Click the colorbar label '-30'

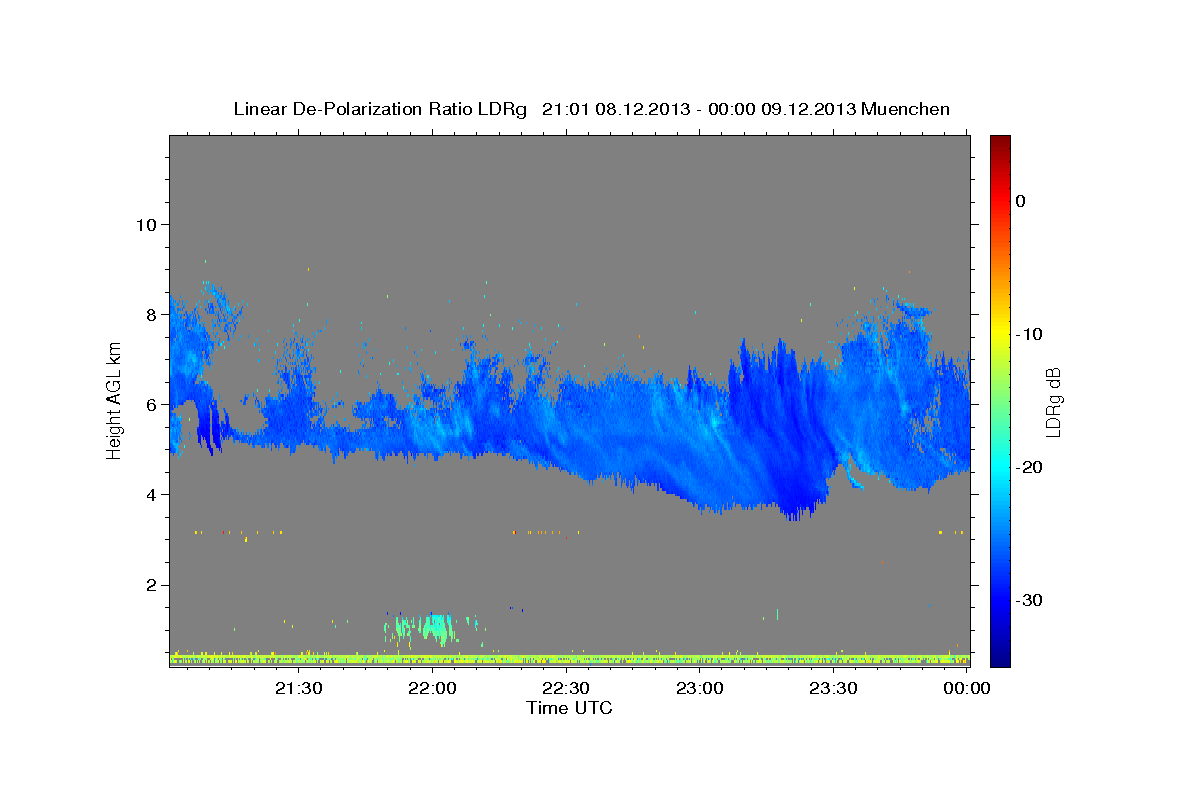click(x=1029, y=600)
